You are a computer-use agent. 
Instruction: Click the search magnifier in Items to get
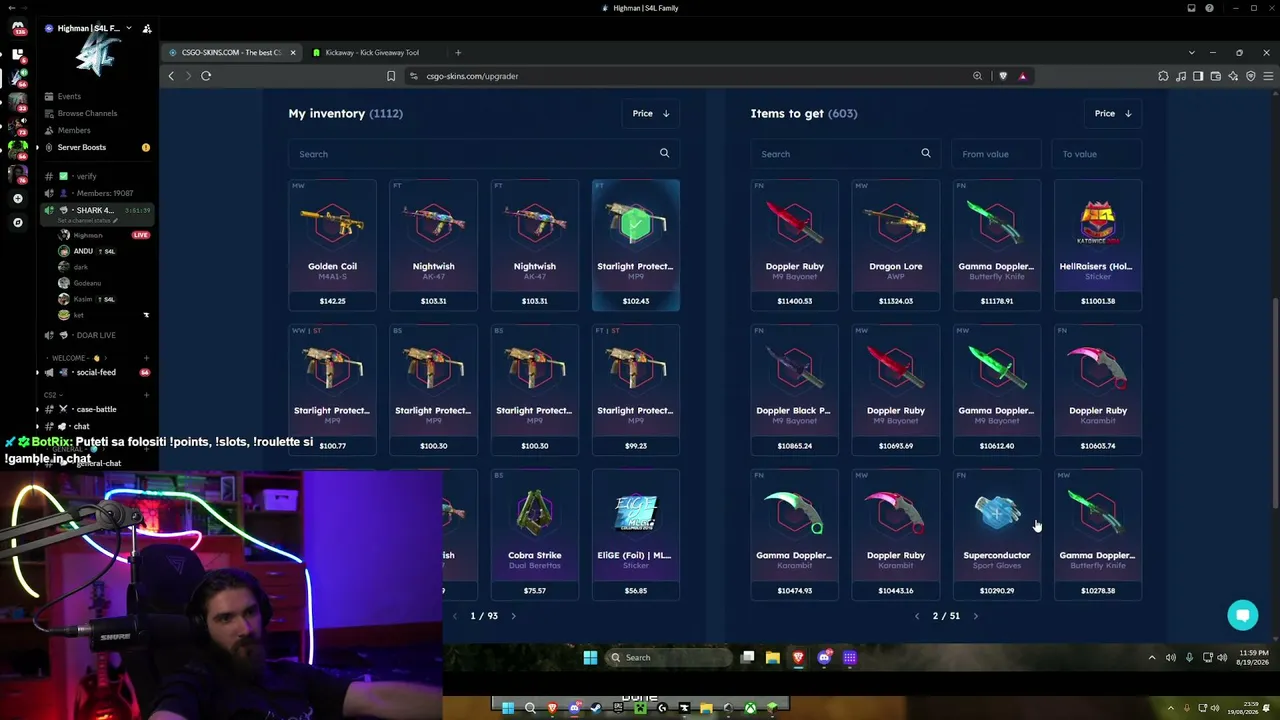click(926, 154)
